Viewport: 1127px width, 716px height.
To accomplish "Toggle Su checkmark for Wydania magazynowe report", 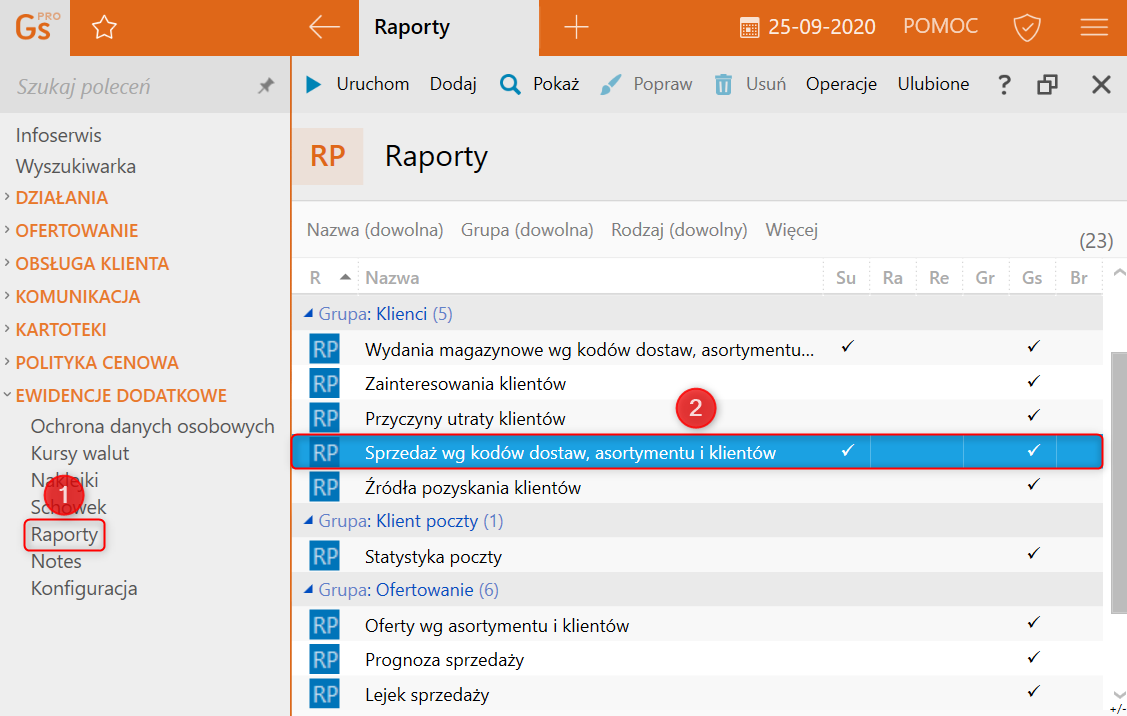I will (847, 347).
